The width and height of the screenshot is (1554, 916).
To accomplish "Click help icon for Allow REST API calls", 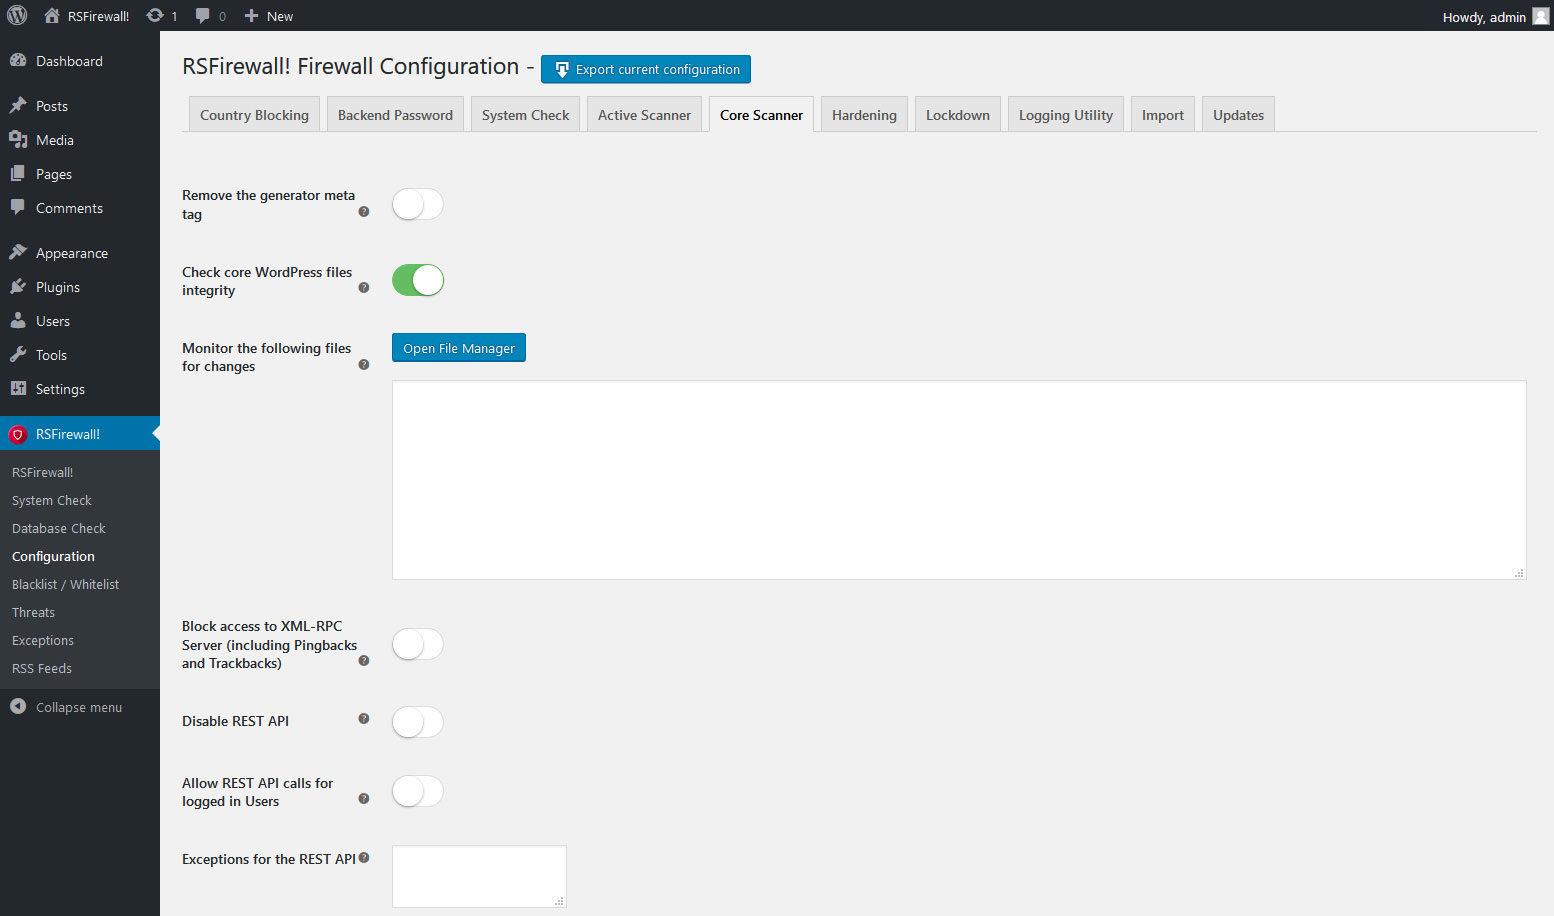I will 364,798.
